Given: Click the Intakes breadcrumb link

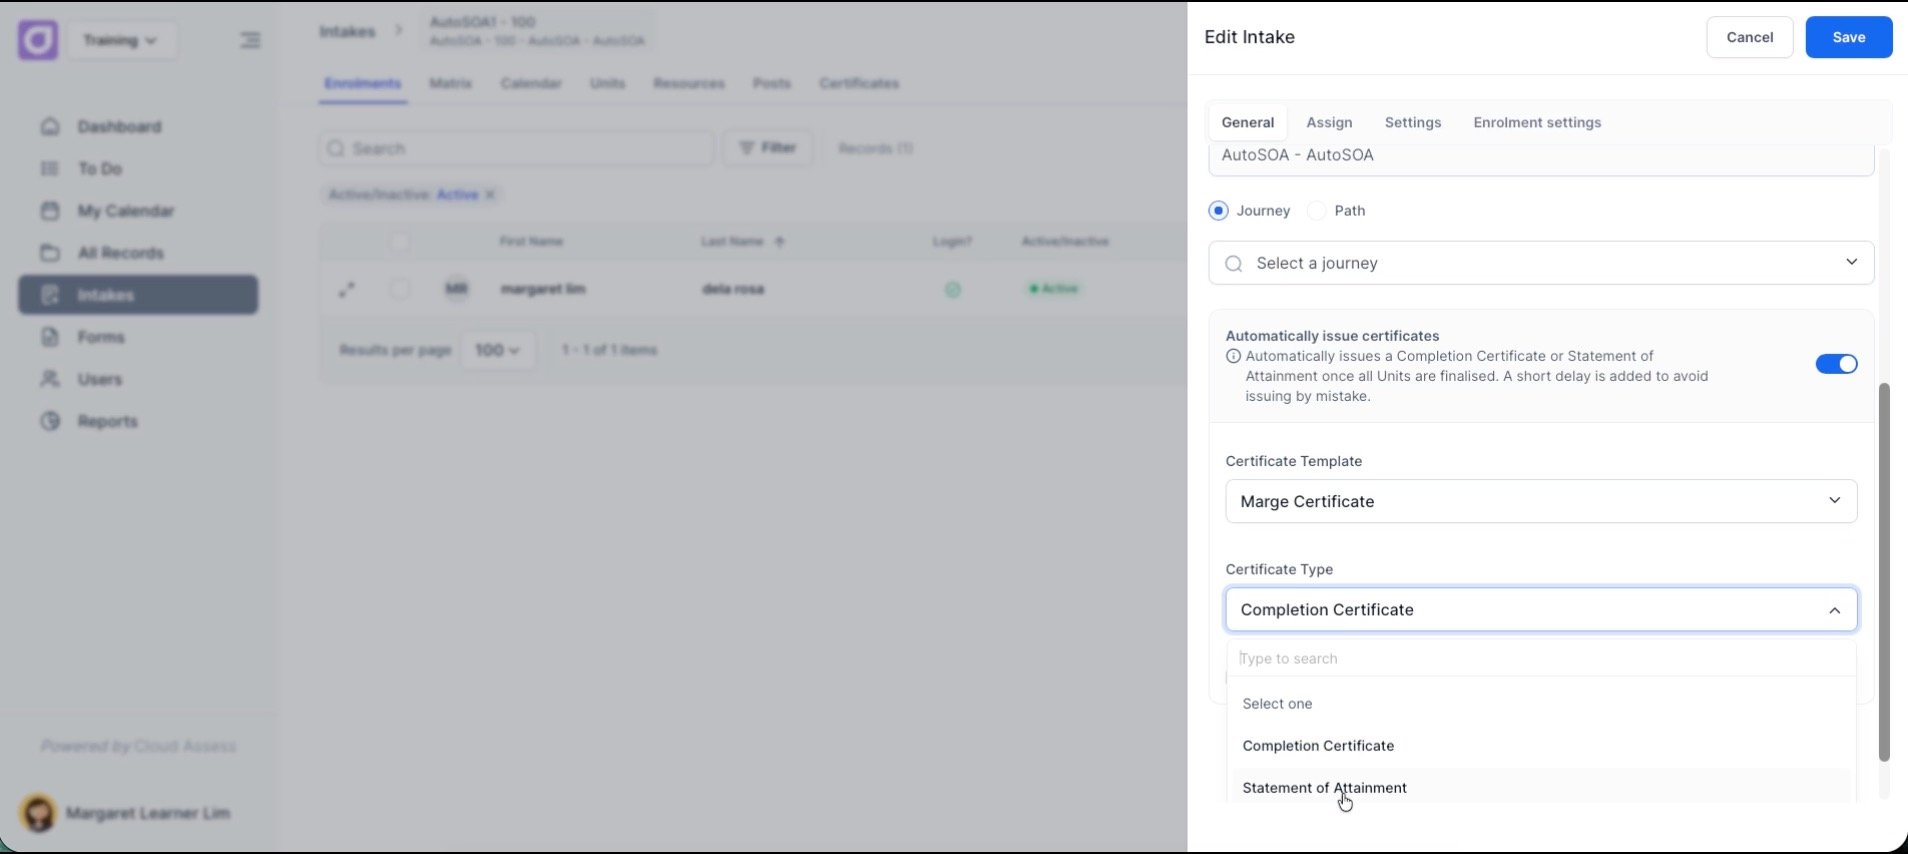Looking at the screenshot, I should (x=347, y=32).
